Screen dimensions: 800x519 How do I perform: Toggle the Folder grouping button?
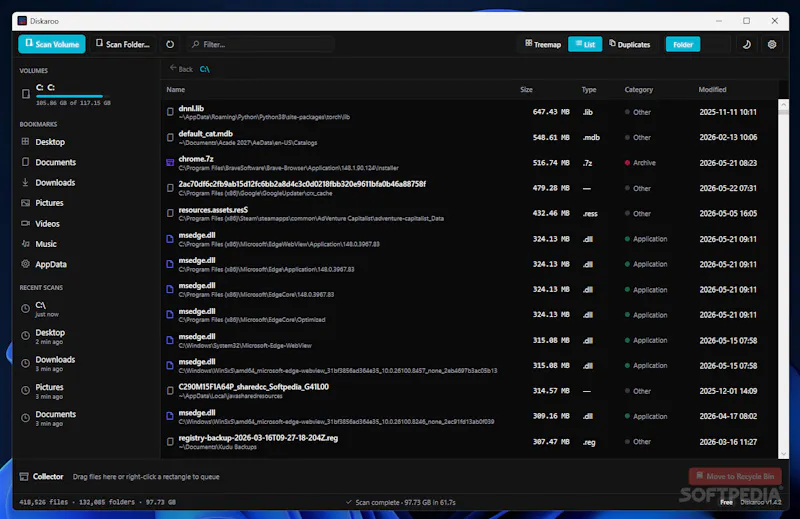[683, 44]
